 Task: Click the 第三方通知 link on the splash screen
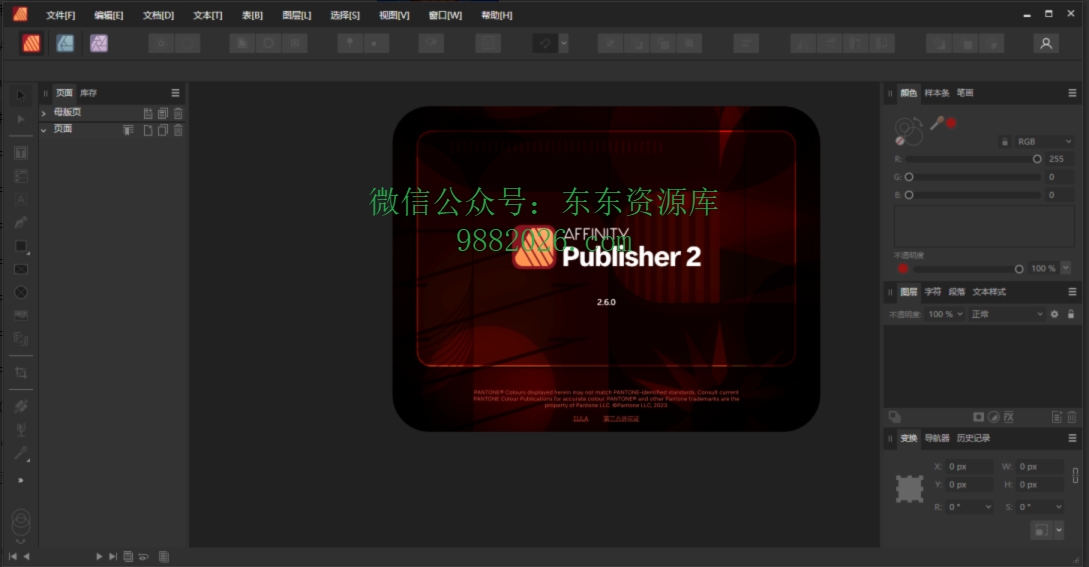[x=621, y=419]
